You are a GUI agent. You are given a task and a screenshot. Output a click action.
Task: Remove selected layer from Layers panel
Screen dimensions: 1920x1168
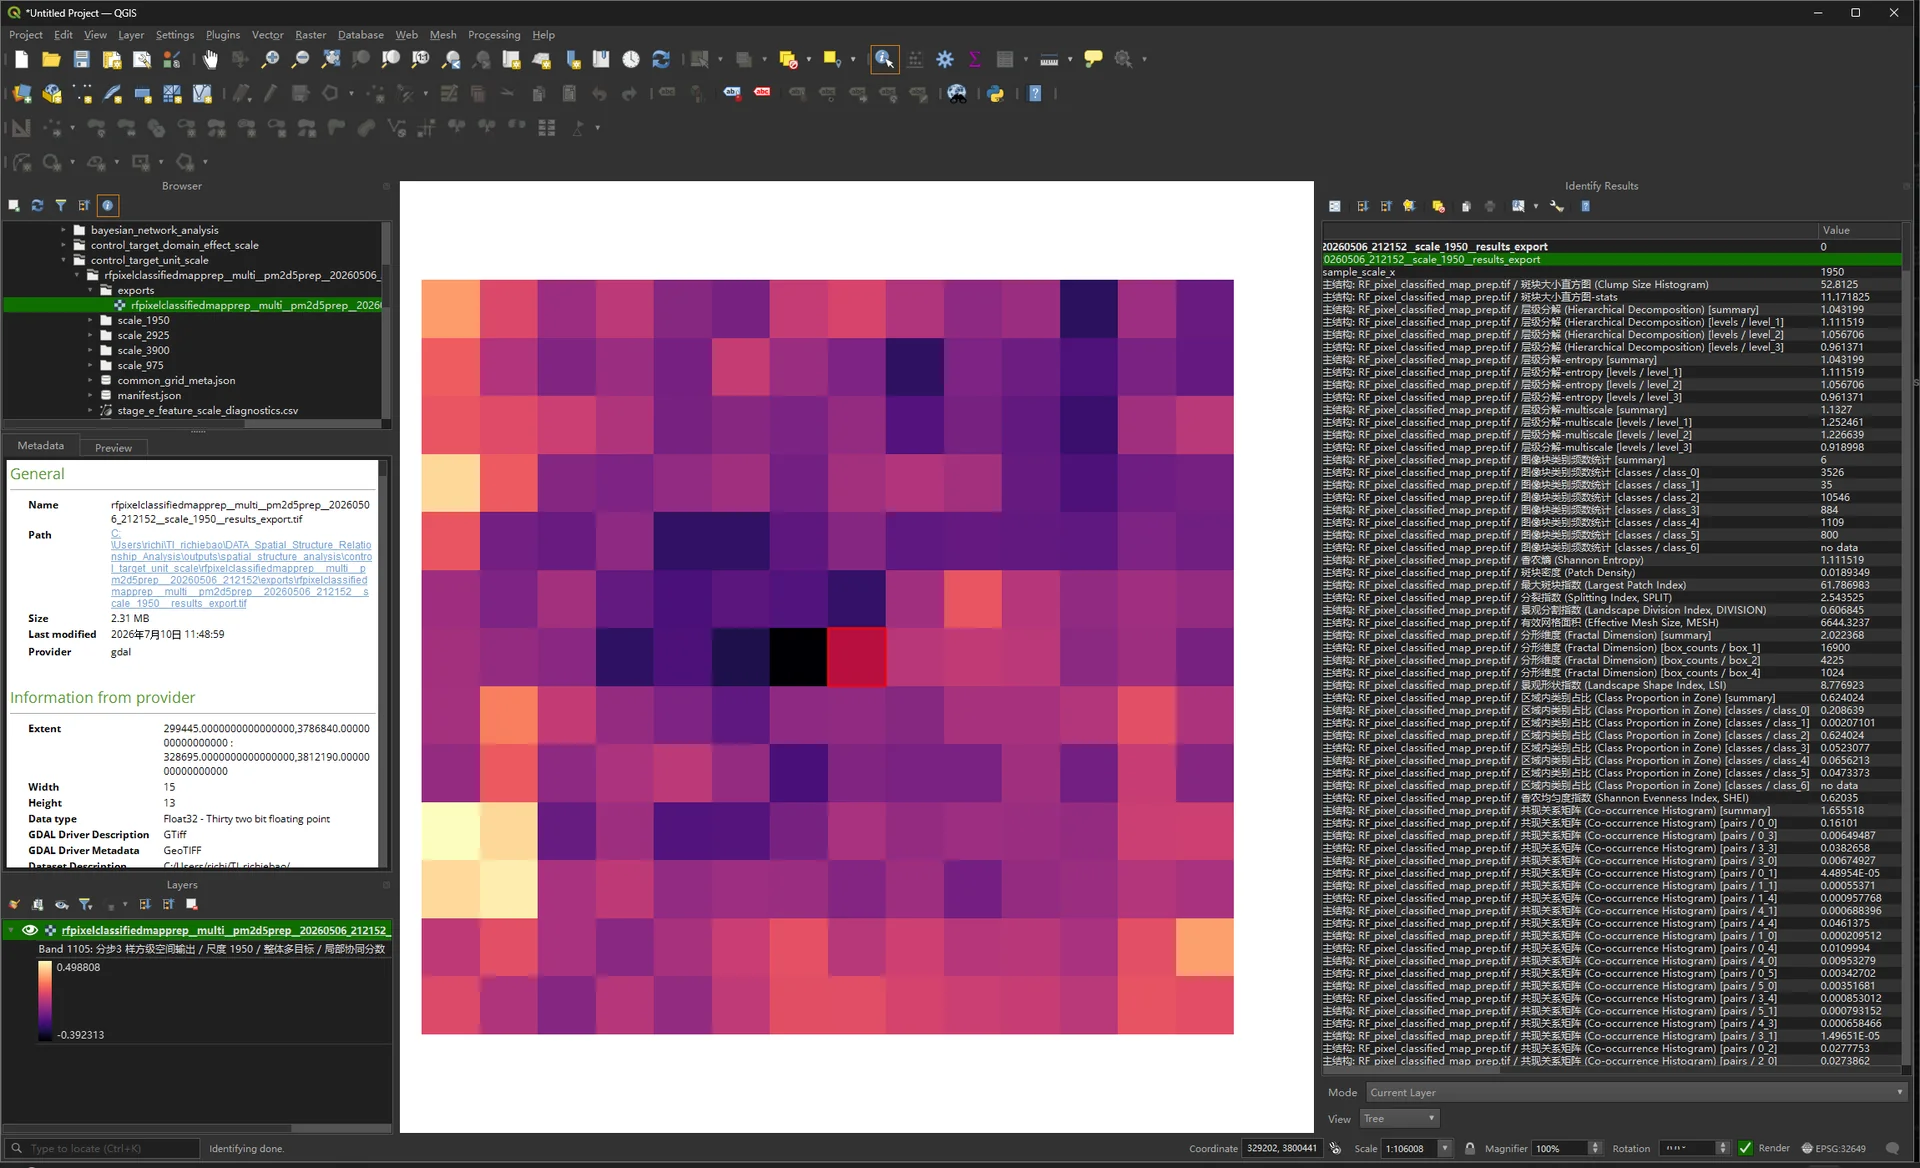pos(192,905)
